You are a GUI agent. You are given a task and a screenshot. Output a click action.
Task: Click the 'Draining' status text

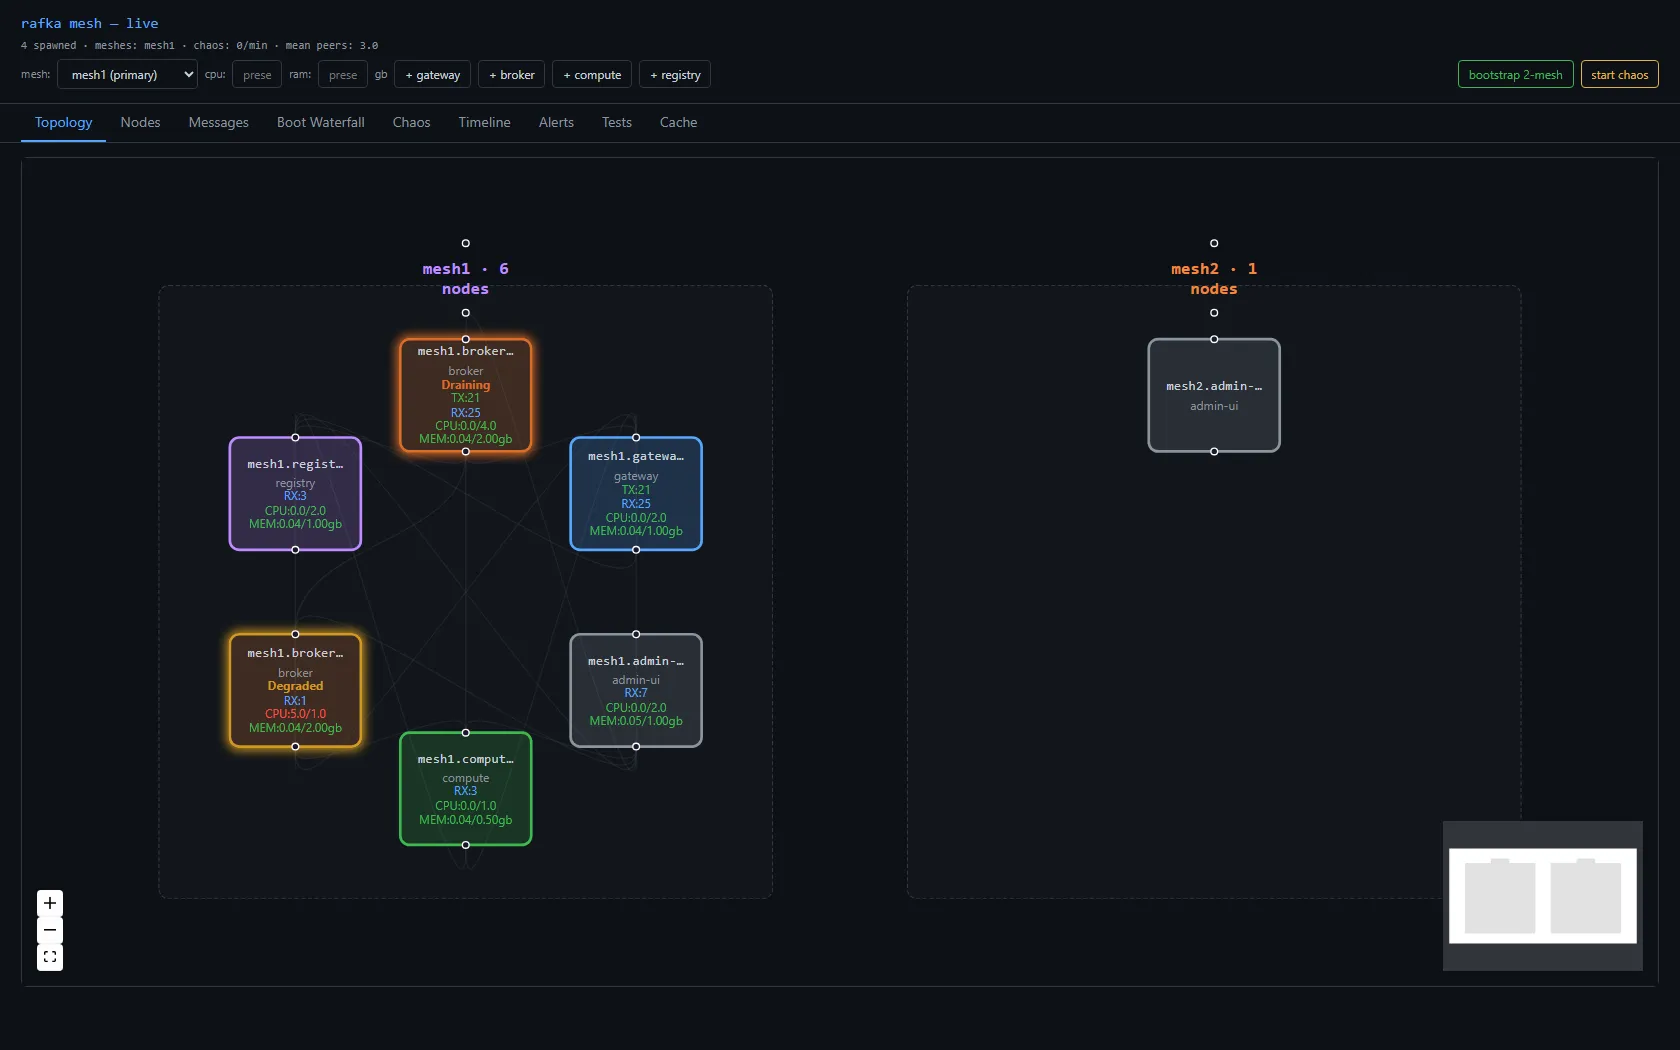point(466,385)
